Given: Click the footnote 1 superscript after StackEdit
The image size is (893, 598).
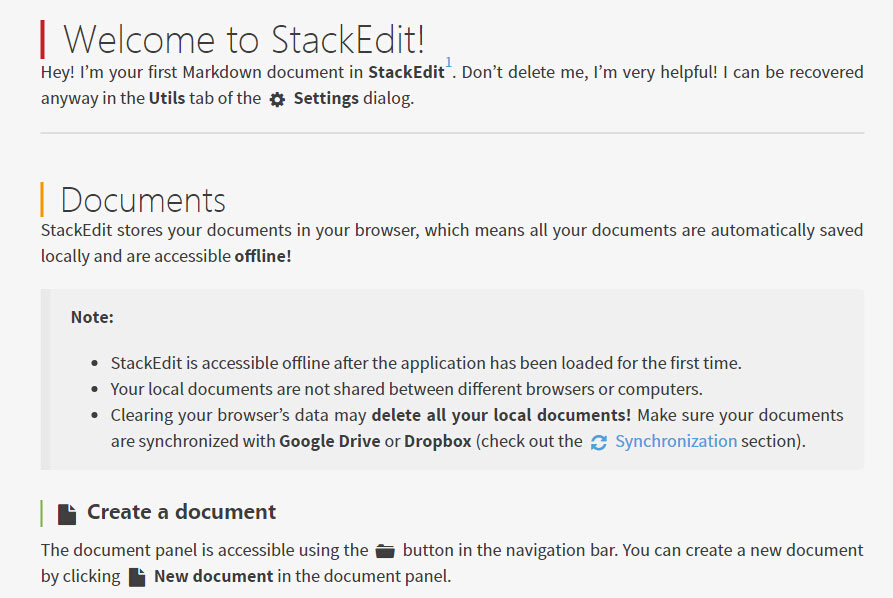Looking at the screenshot, I should click(449, 62).
